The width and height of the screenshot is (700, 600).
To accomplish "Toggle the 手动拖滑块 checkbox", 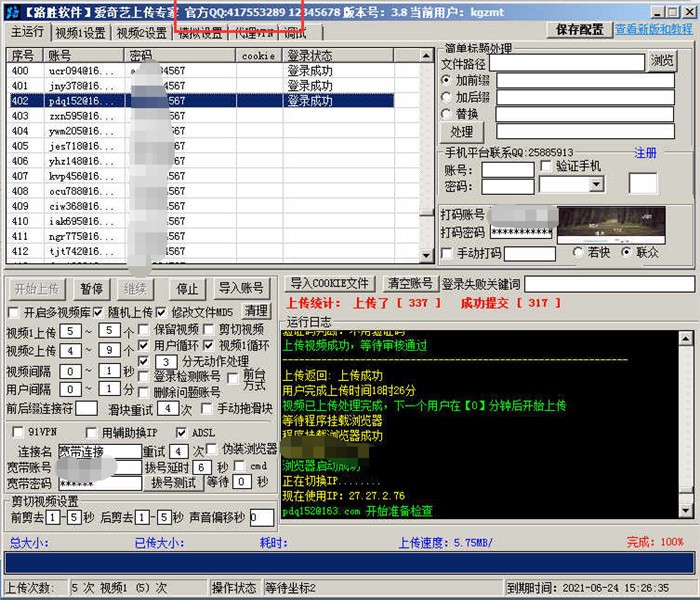I will pos(206,408).
